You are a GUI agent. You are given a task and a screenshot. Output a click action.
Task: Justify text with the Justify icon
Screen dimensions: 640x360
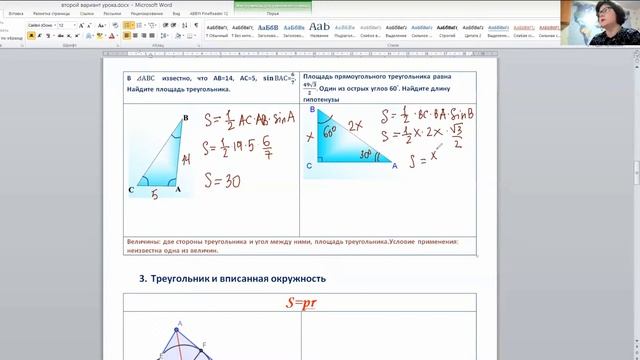click(152, 36)
